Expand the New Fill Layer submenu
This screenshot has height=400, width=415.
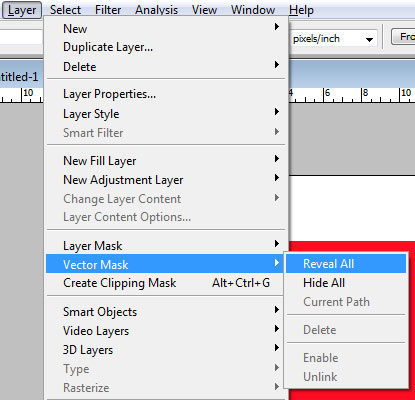tap(166, 161)
